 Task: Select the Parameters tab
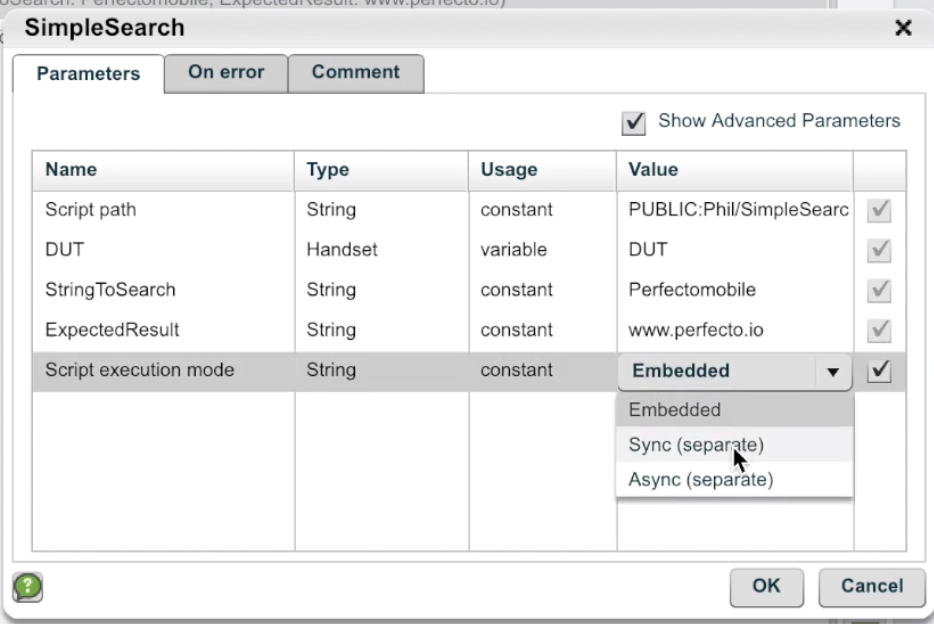point(88,74)
